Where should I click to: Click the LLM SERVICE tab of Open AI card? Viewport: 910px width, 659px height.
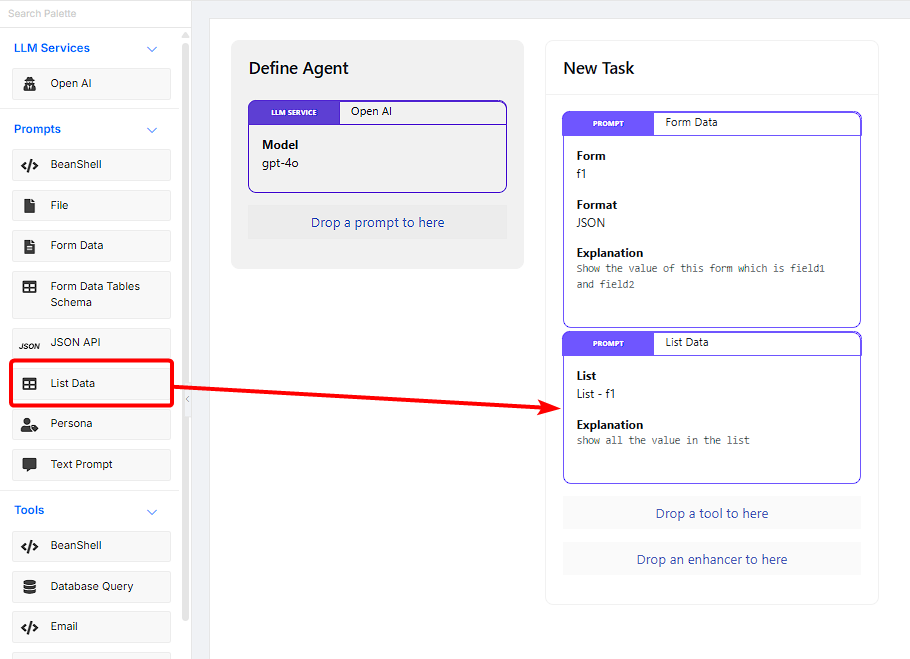point(294,113)
